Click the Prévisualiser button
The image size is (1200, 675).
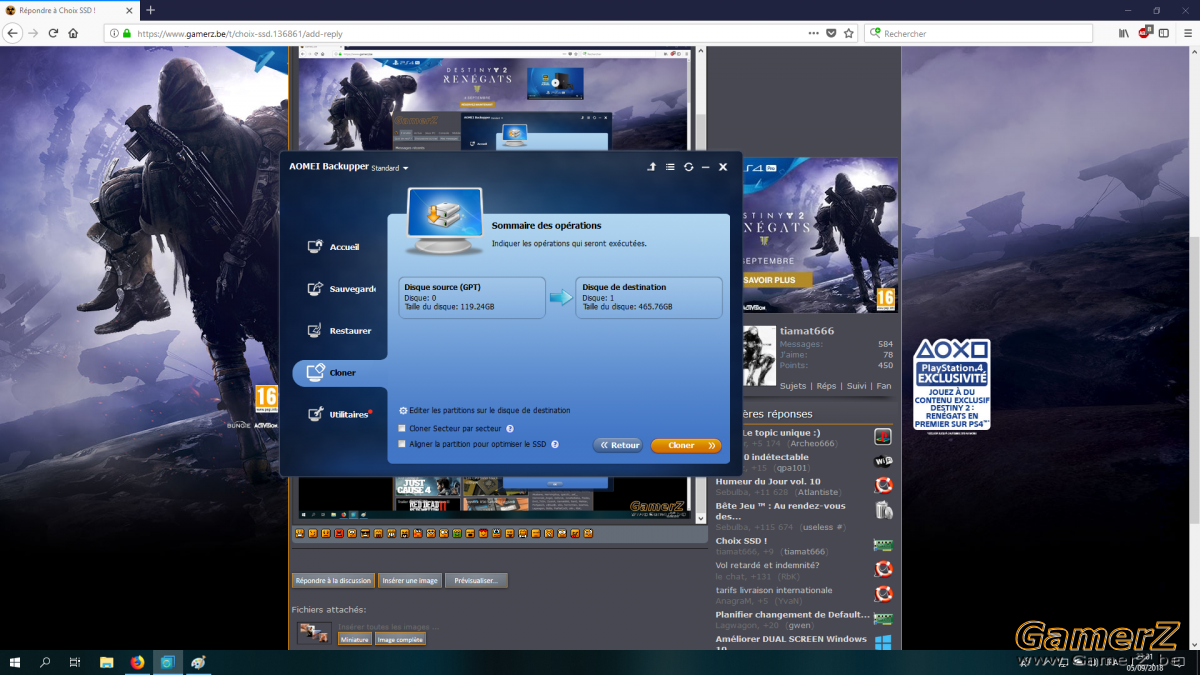click(x=476, y=580)
